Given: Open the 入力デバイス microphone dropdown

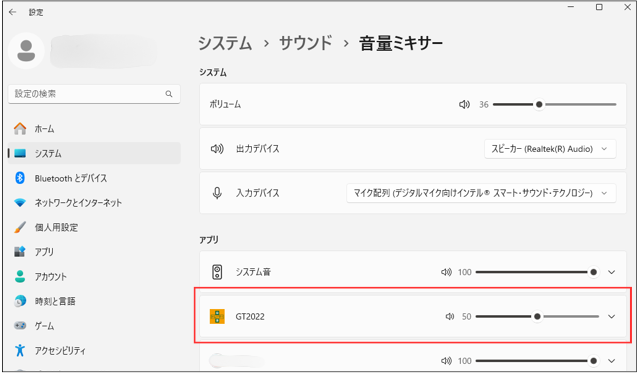Looking at the screenshot, I should [x=481, y=193].
